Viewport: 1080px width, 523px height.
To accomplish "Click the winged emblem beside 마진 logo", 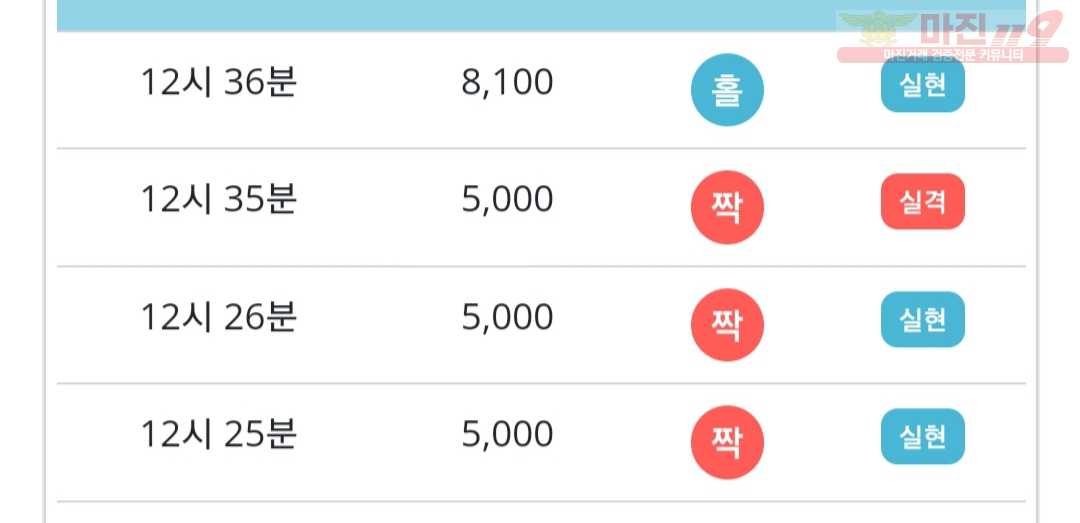I will pyautogui.click(x=876, y=29).
